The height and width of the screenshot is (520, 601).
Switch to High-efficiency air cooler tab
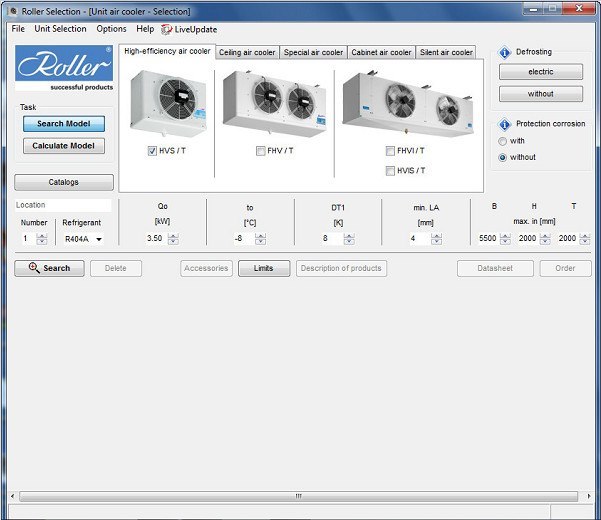[167, 51]
